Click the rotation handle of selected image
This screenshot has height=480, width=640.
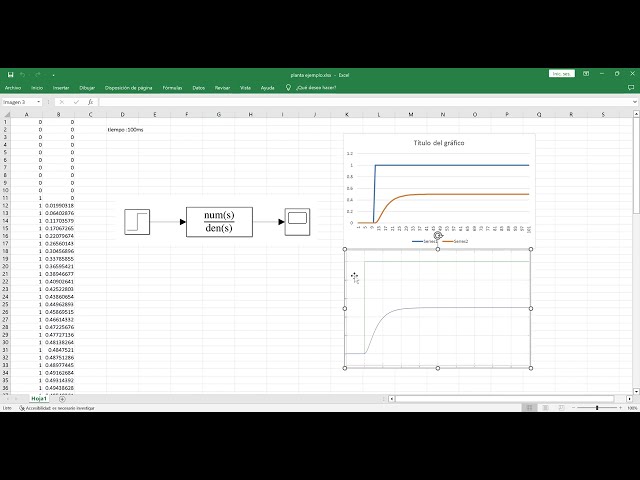pyautogui.click(x=438, y=236)
